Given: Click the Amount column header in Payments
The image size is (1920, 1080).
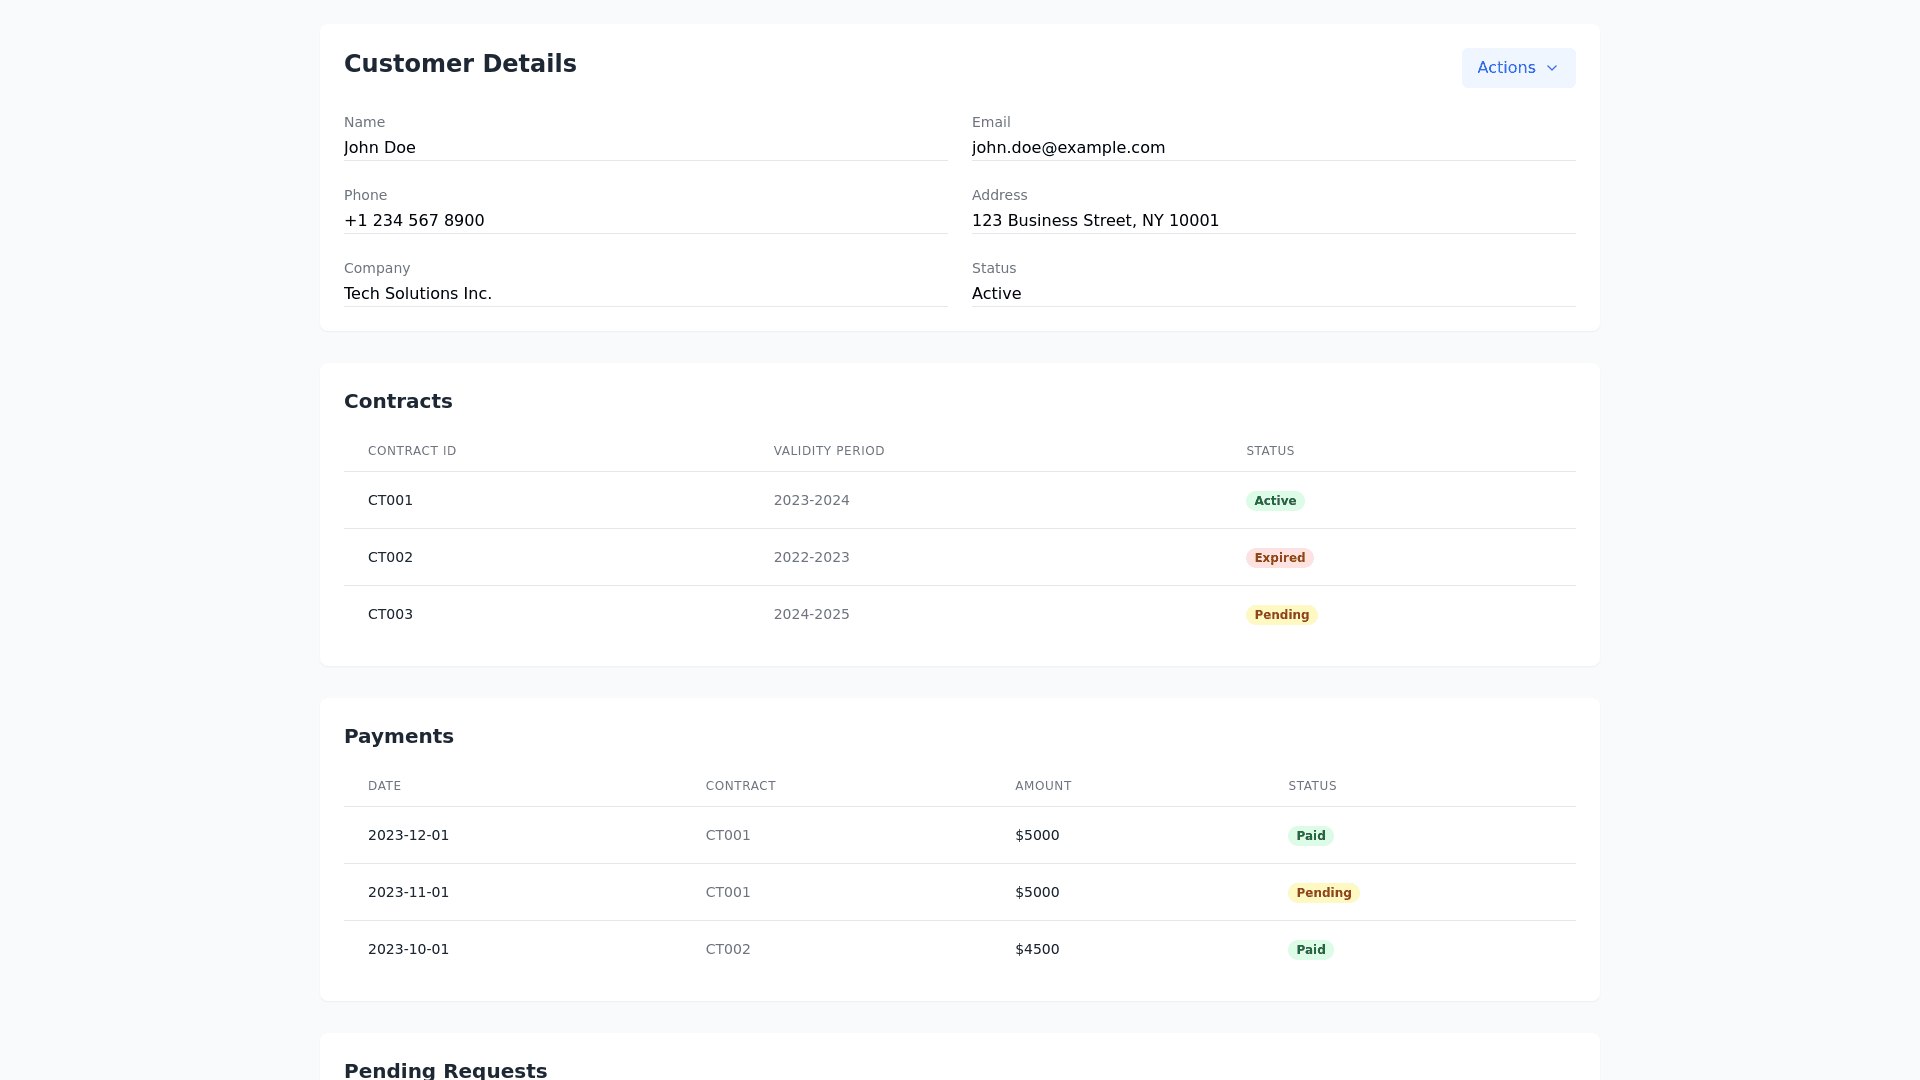Looking at the screenshot, I should click(1043, 786).
